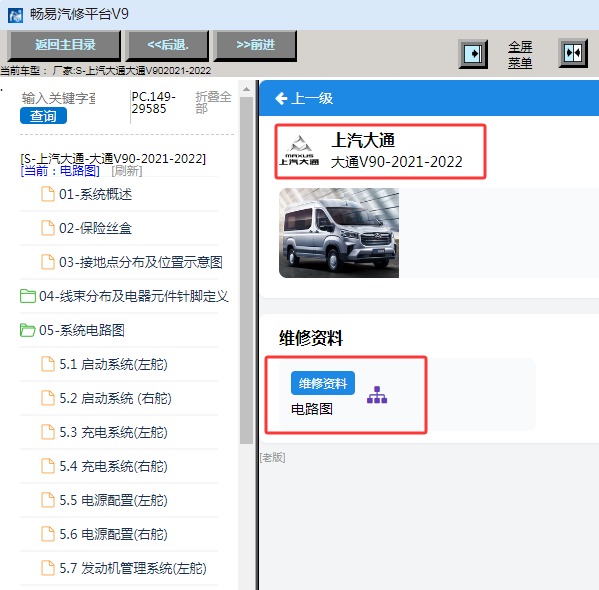Click the 畅易汽修平台V9 app icon
The image size is (599, 590).
(15, 15)
